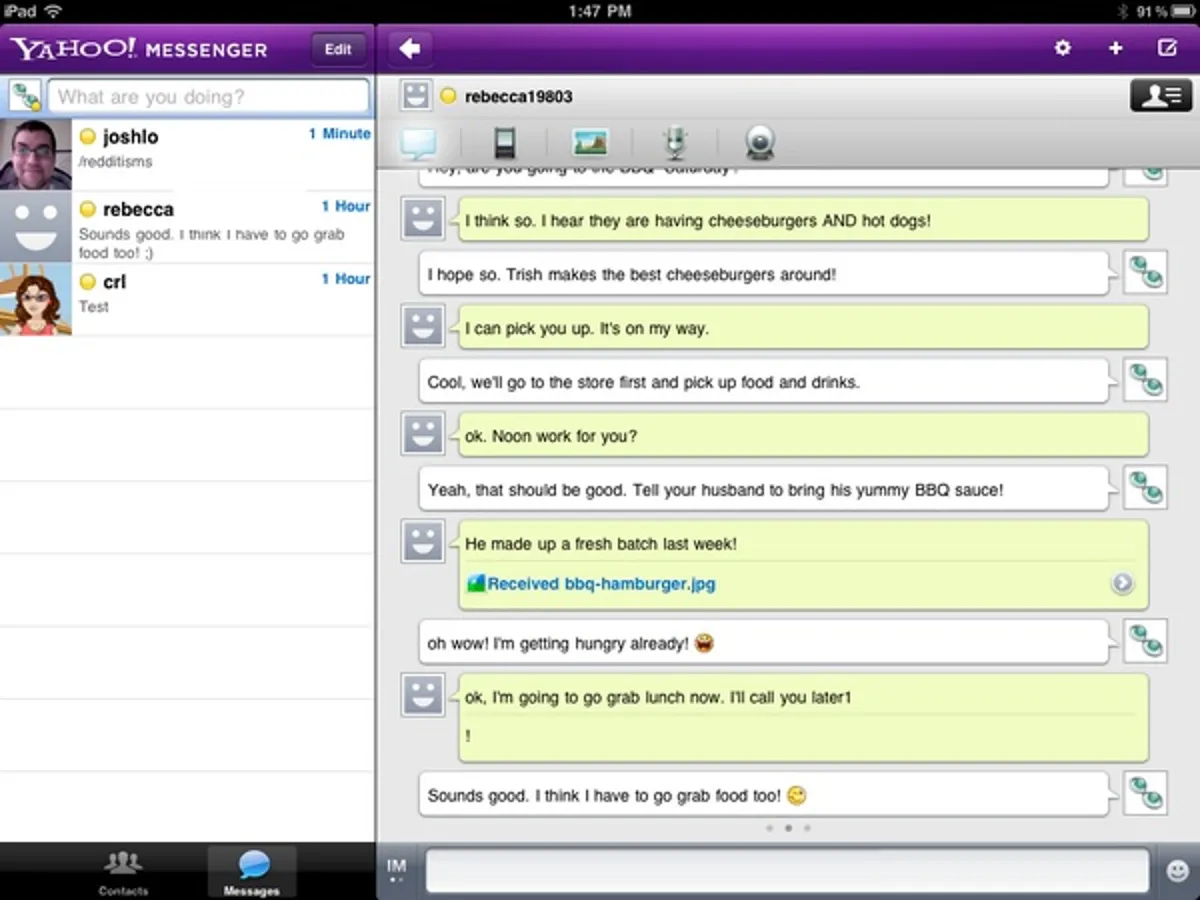
Task: Tap the plus icon to add contact
Action: 1115,48
